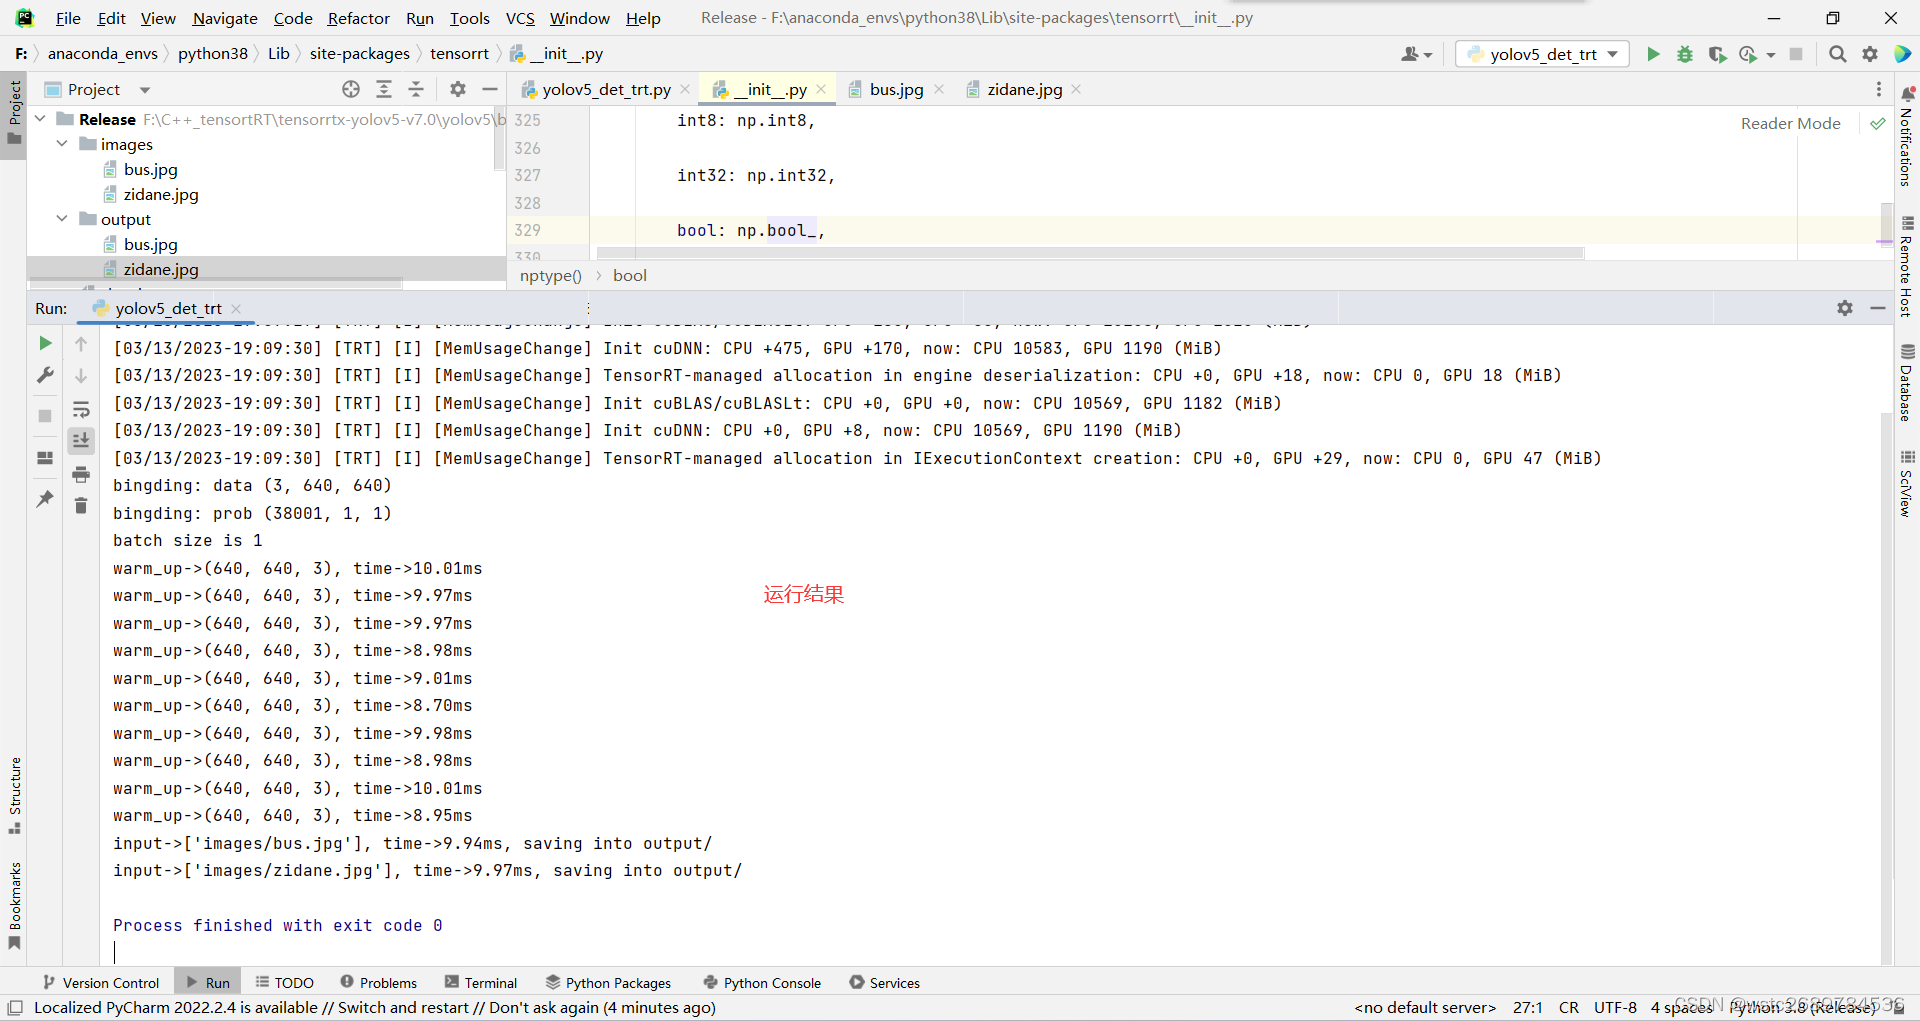Open Project view mode dropdown arrow
This screenshot has height=1021, width=1920.
(145, 90)
